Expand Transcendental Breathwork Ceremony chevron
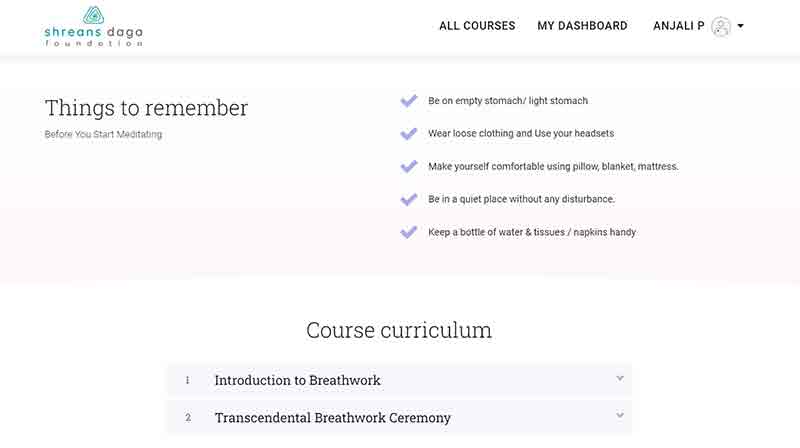Viewport: 800px width, 448px height. 620,415
